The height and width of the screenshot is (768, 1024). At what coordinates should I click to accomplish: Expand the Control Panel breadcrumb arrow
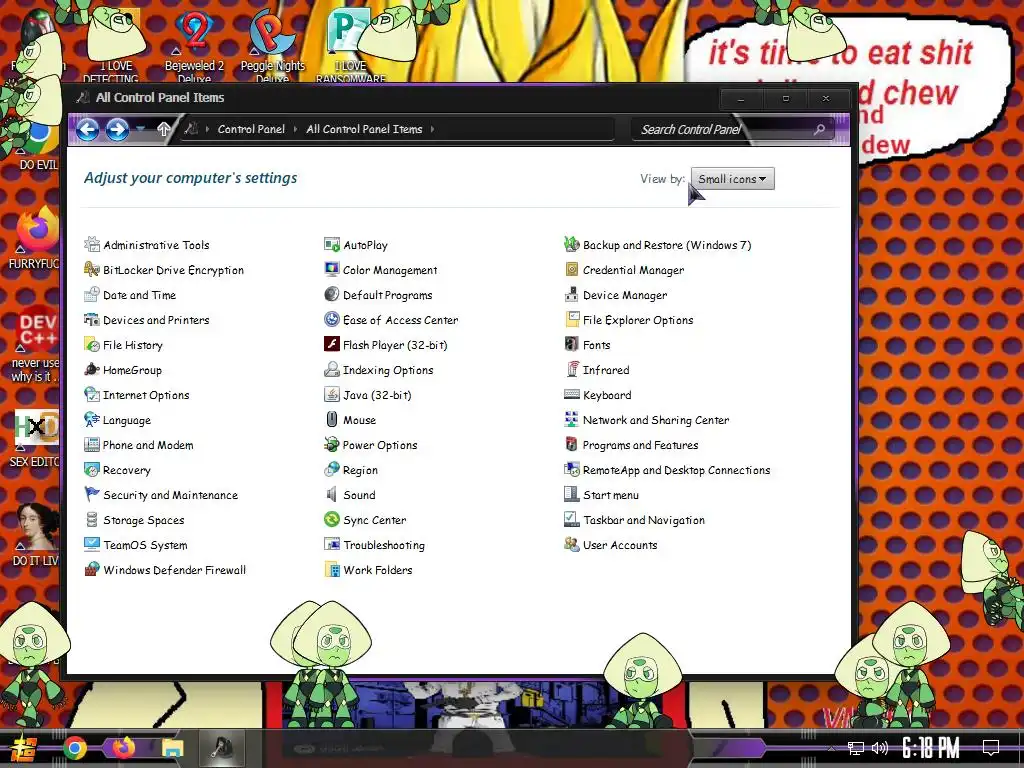pyautogui.click(x=296, y=129)
